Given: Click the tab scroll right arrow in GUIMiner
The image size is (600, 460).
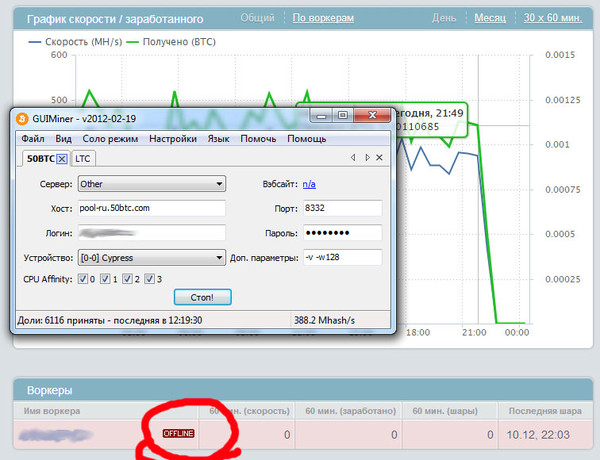Looking at the screenshot, I should pyautogui.click(x=367, y=157).
